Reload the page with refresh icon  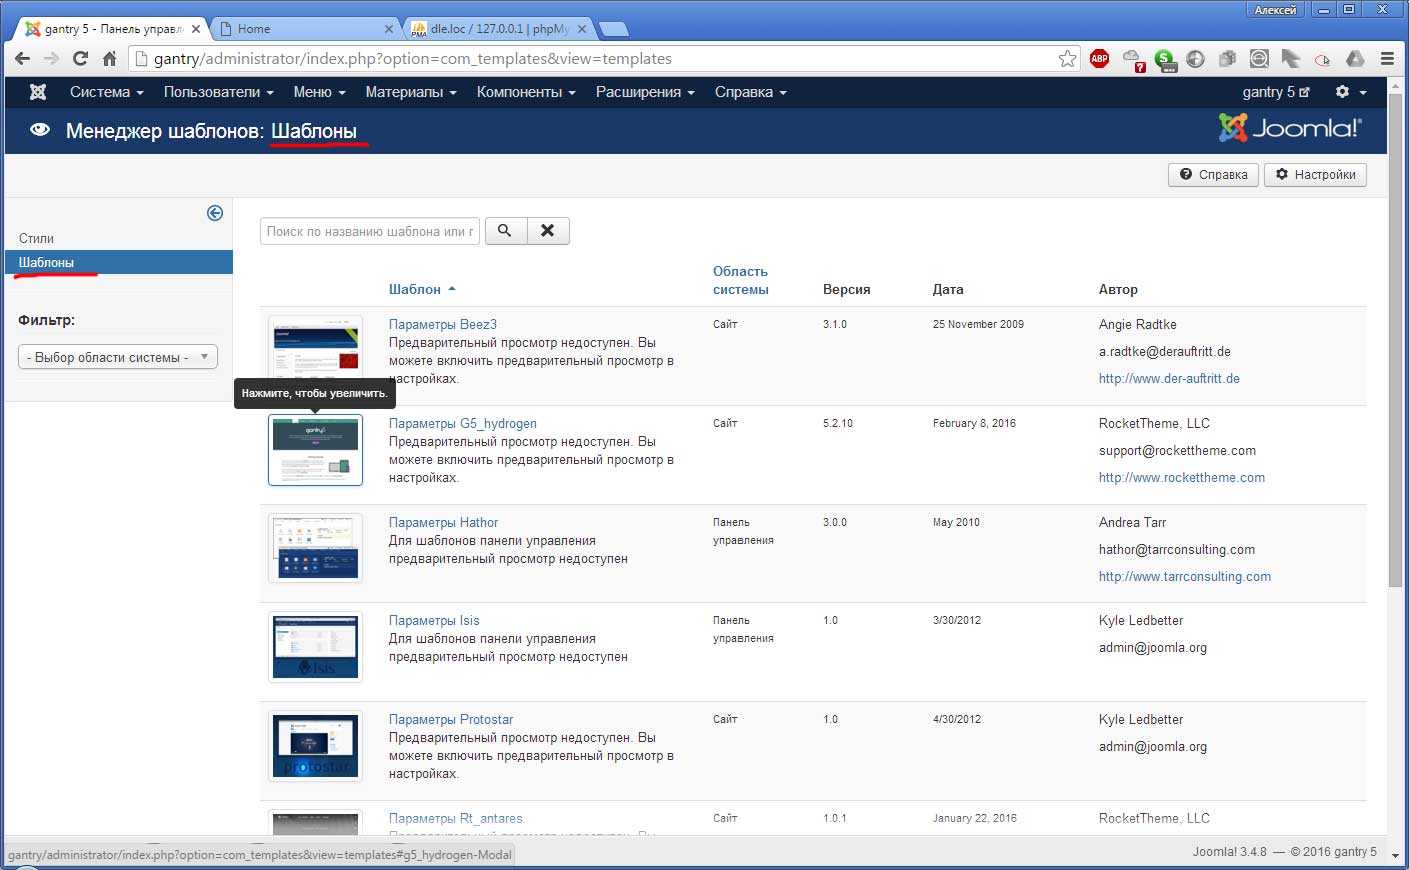80,59
